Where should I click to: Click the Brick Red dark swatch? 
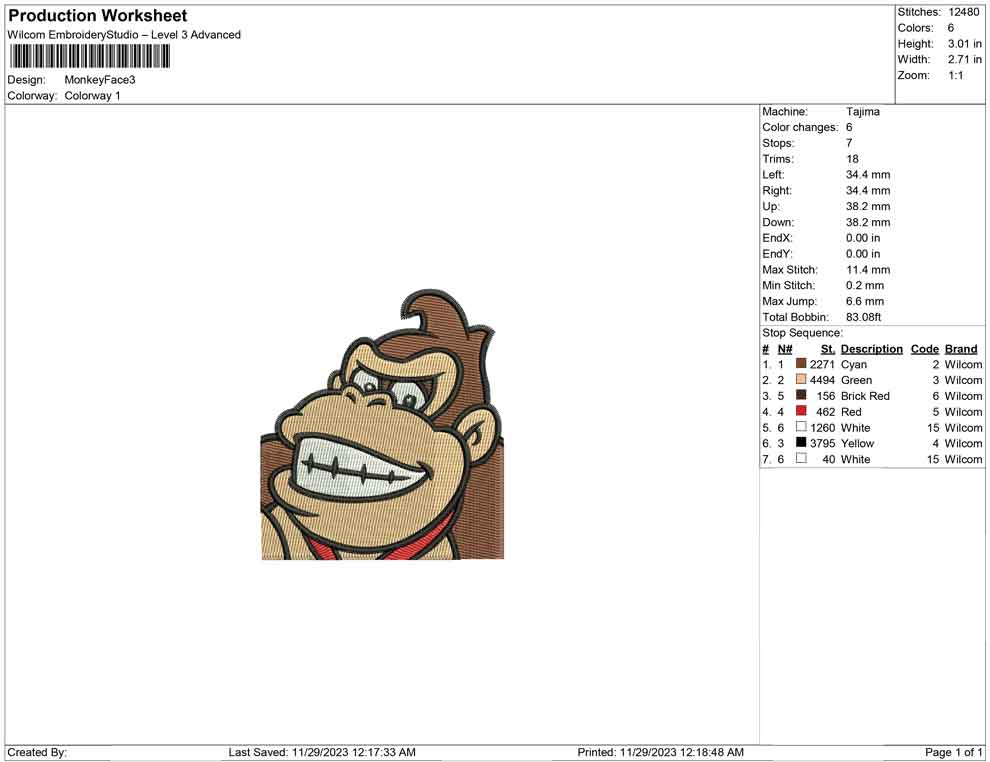click(x=801, y=395)
